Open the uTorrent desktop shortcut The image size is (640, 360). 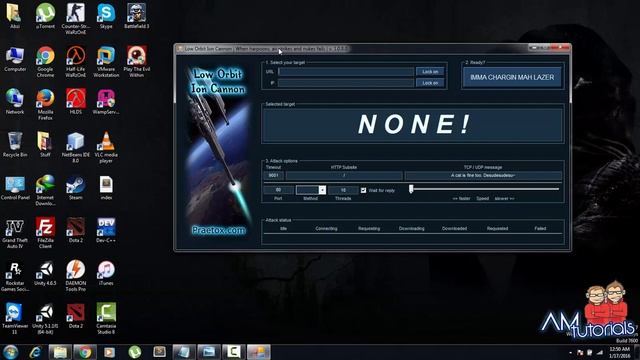tap(45, 16)
